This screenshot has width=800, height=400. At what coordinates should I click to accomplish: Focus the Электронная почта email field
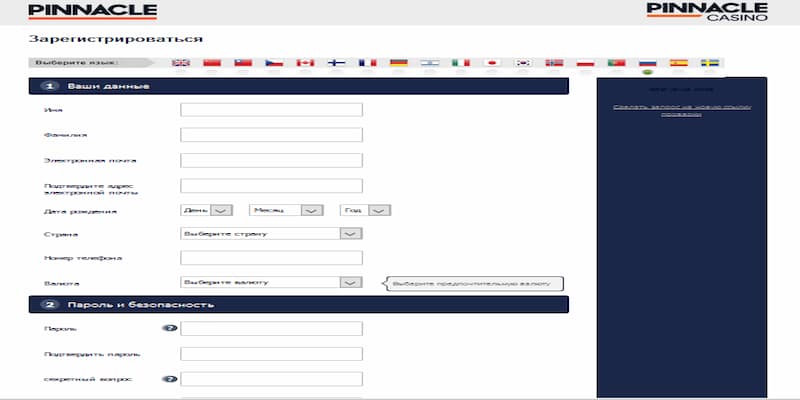tap(271, 160)
